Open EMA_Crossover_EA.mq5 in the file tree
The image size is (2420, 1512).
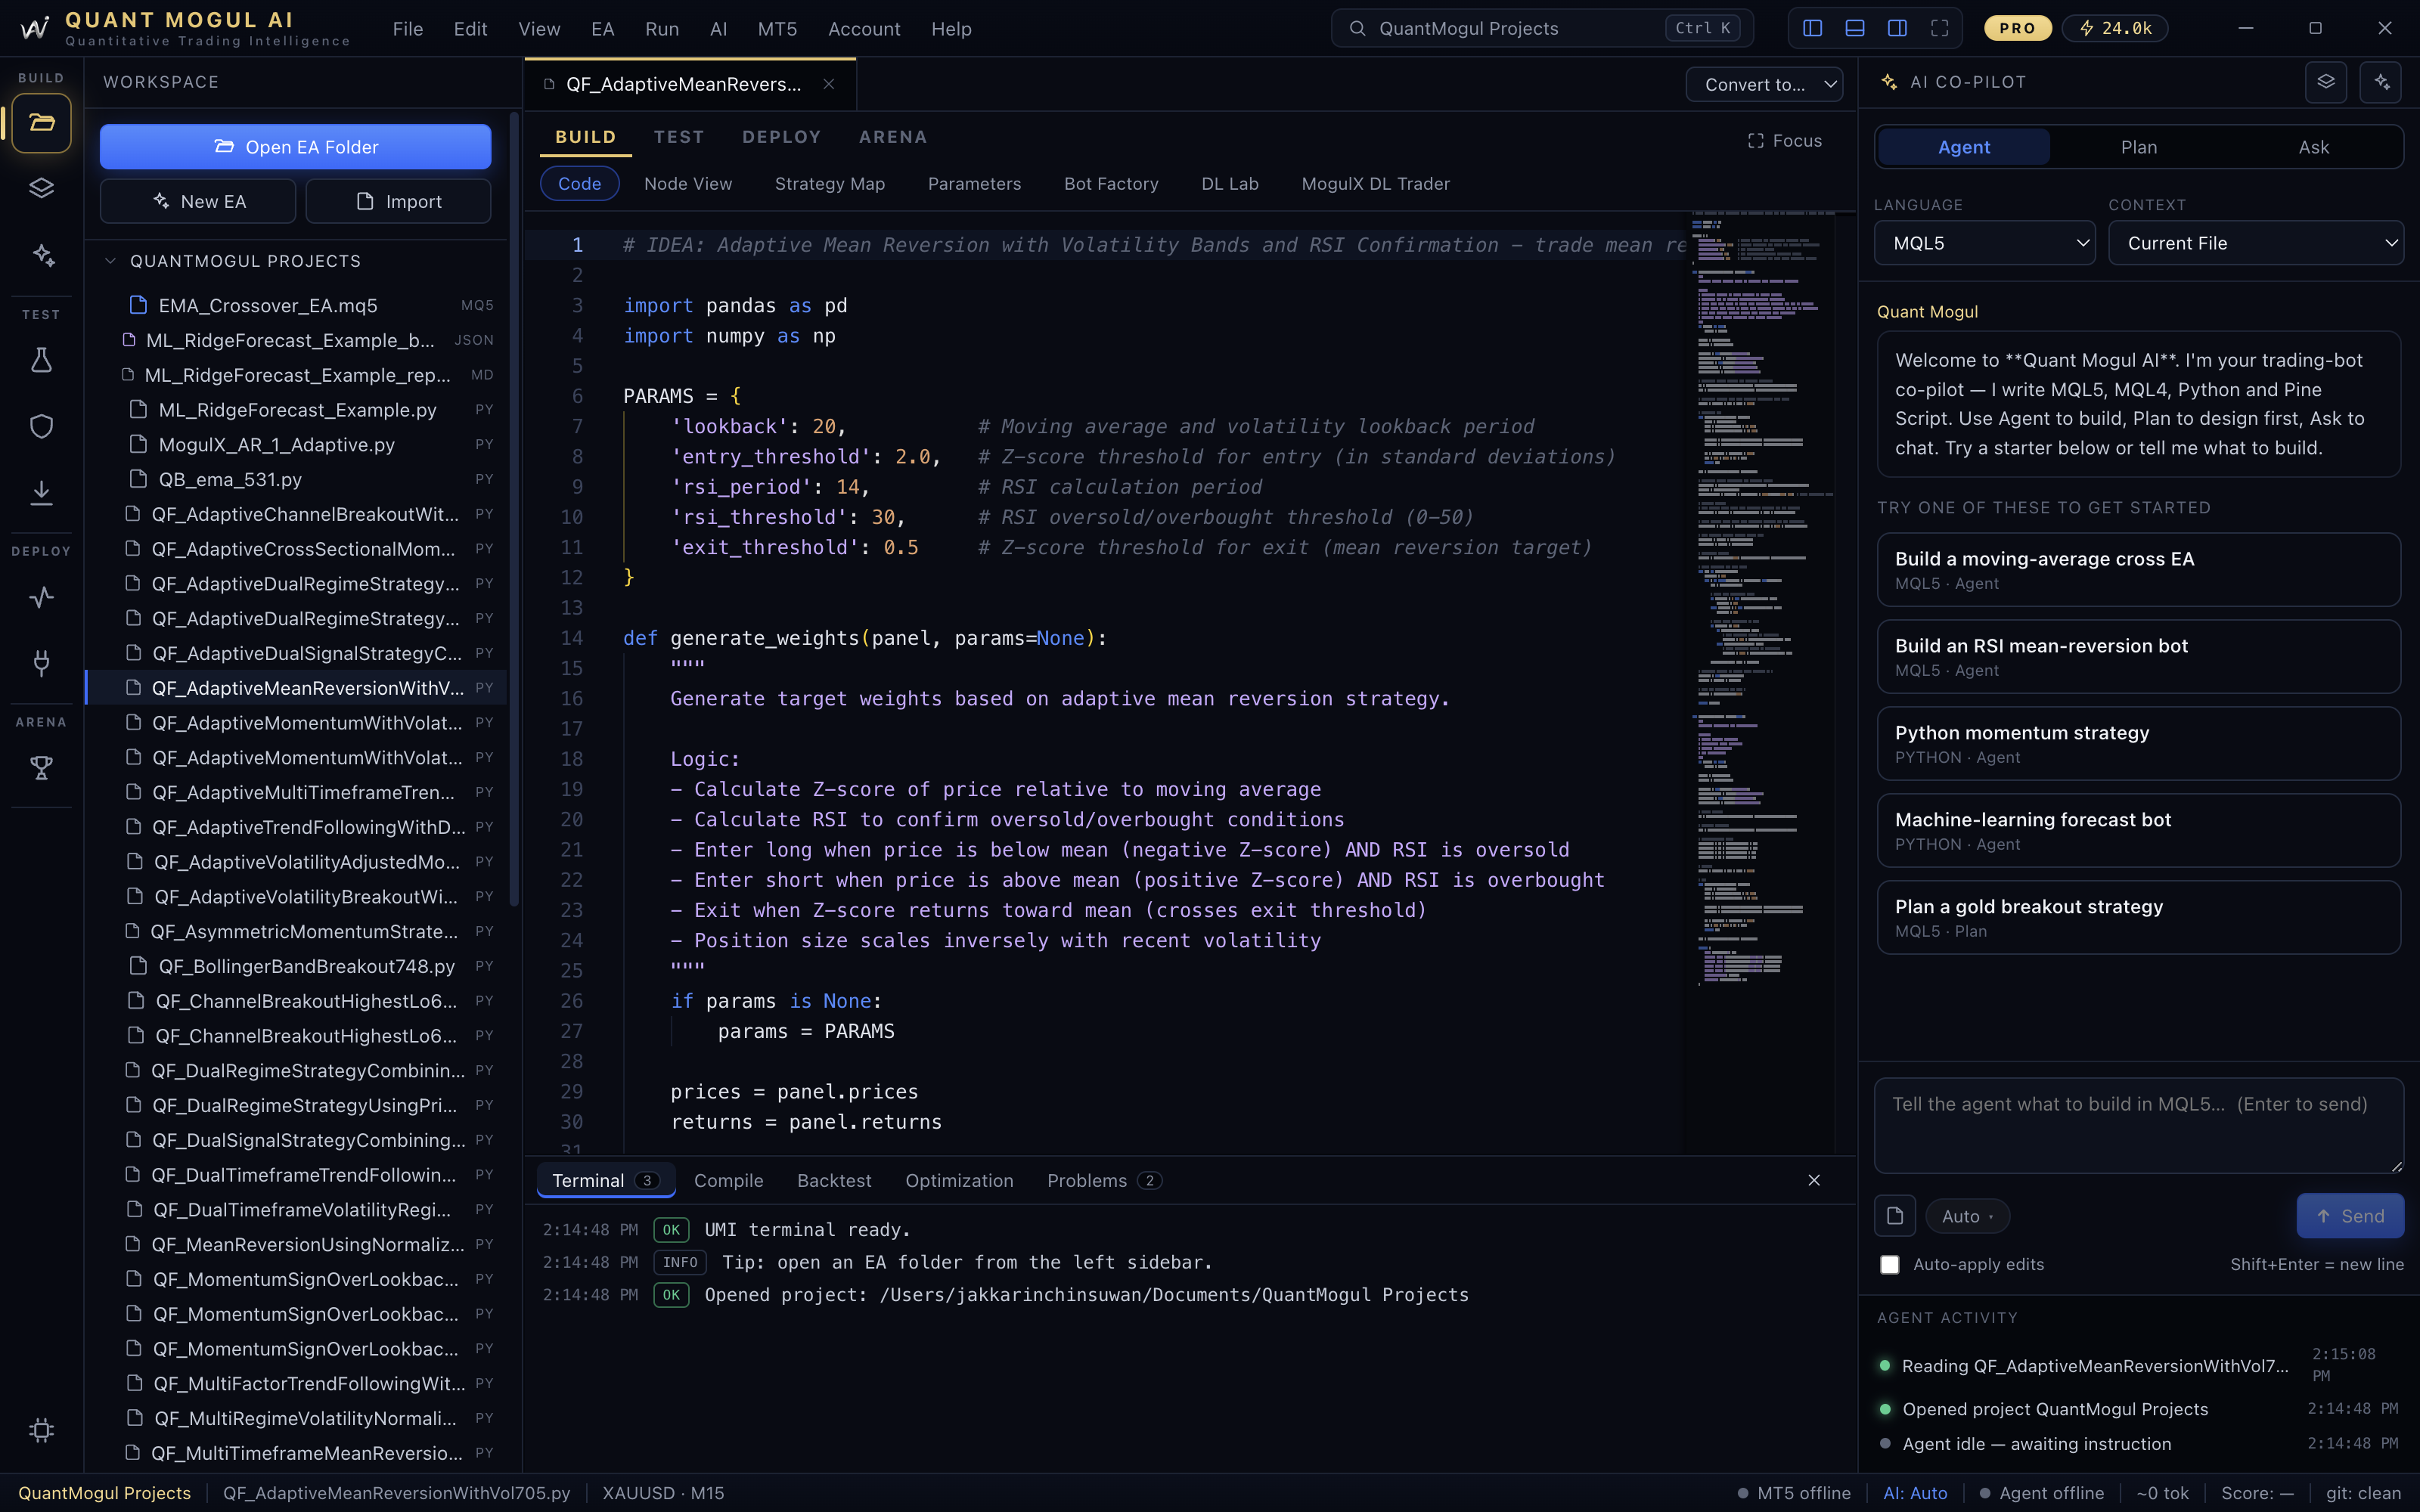point(296,306)
